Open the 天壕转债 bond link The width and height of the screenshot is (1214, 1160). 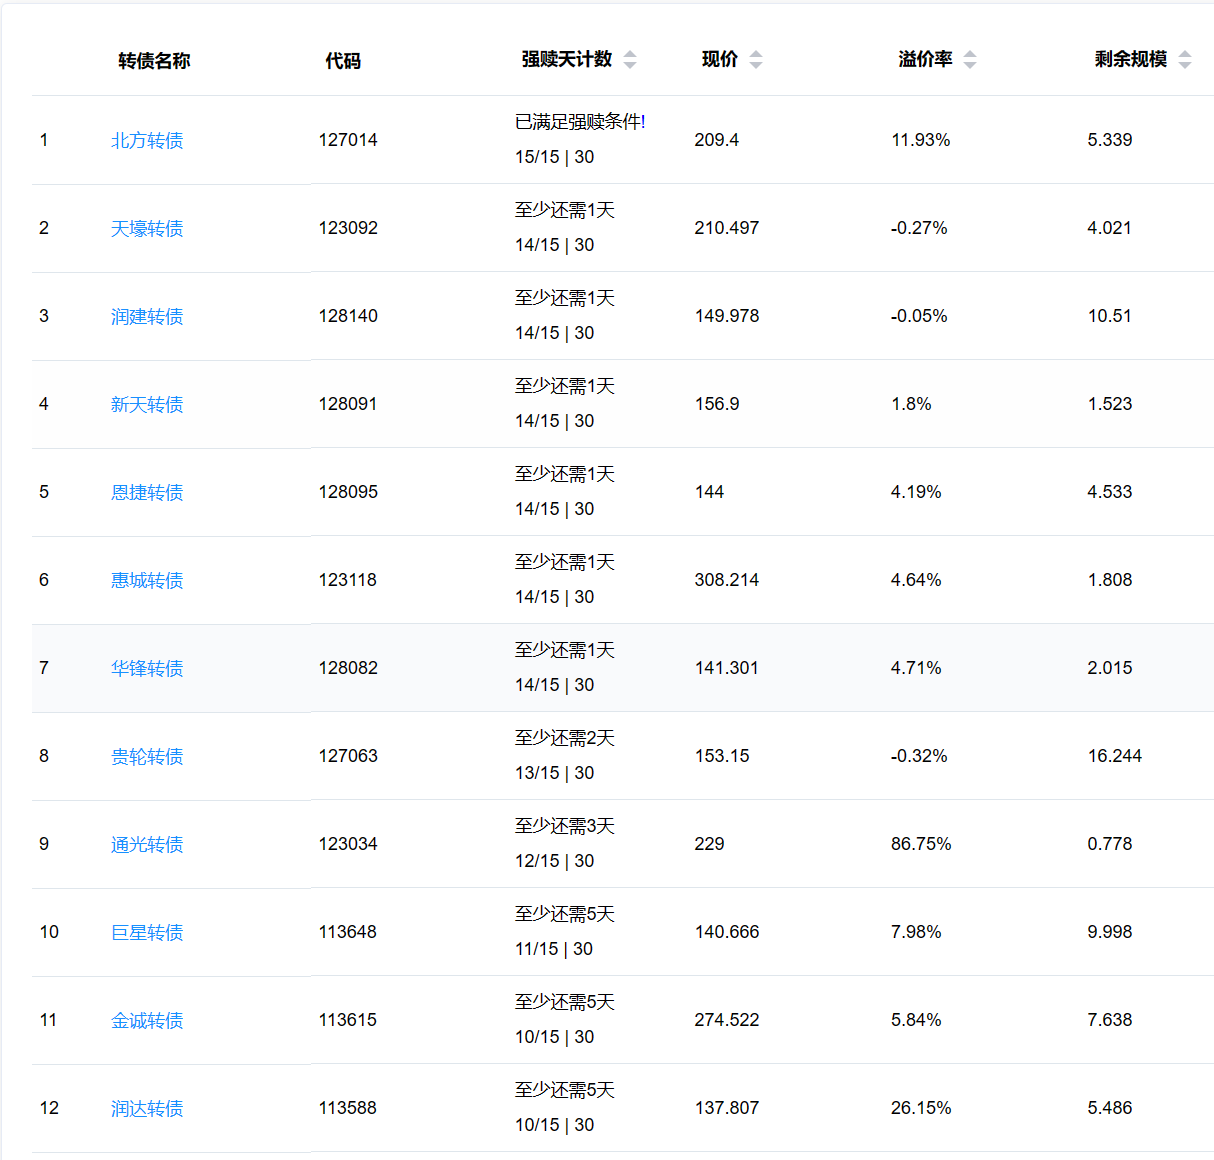pyautogui.click(x=147, y=229)
